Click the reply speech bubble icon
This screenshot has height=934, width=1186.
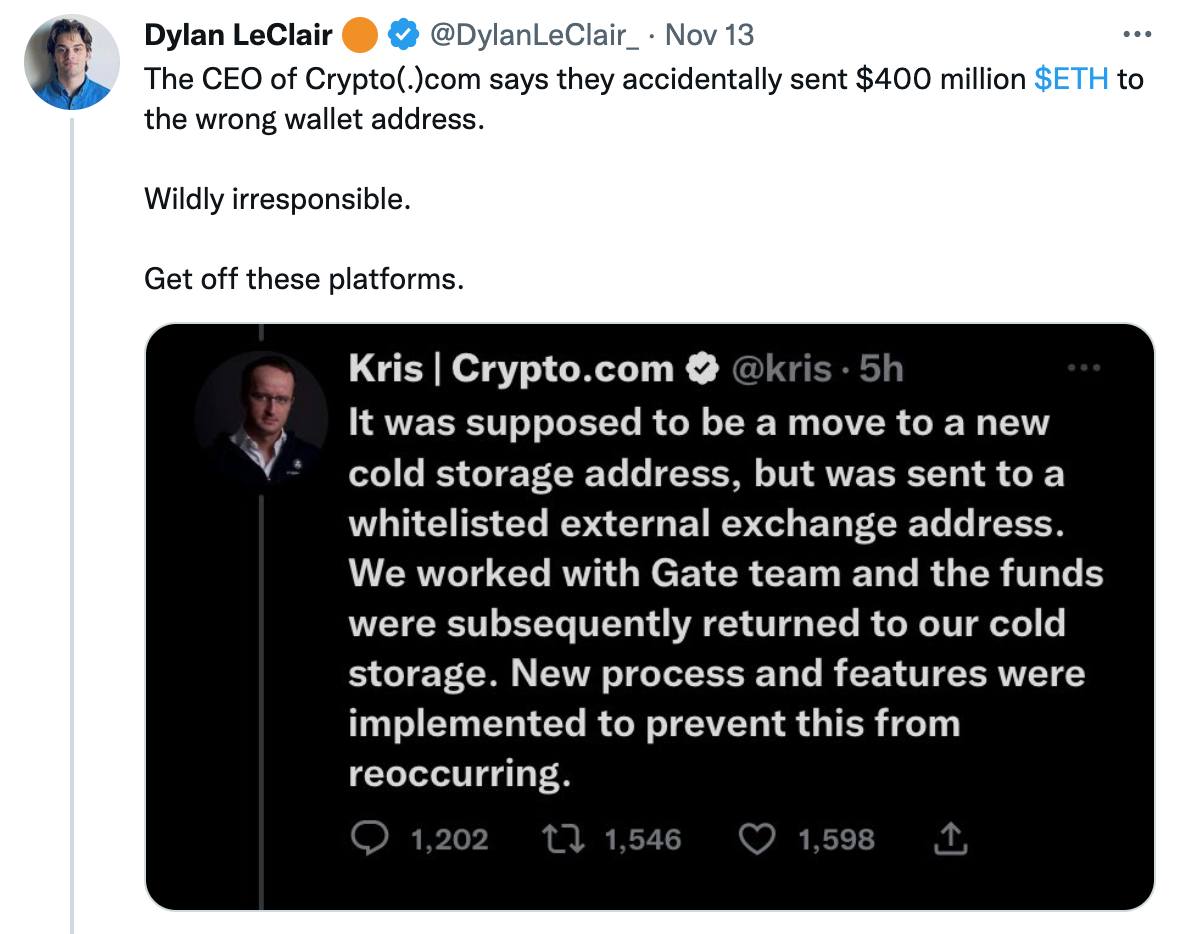click(374, 839)
